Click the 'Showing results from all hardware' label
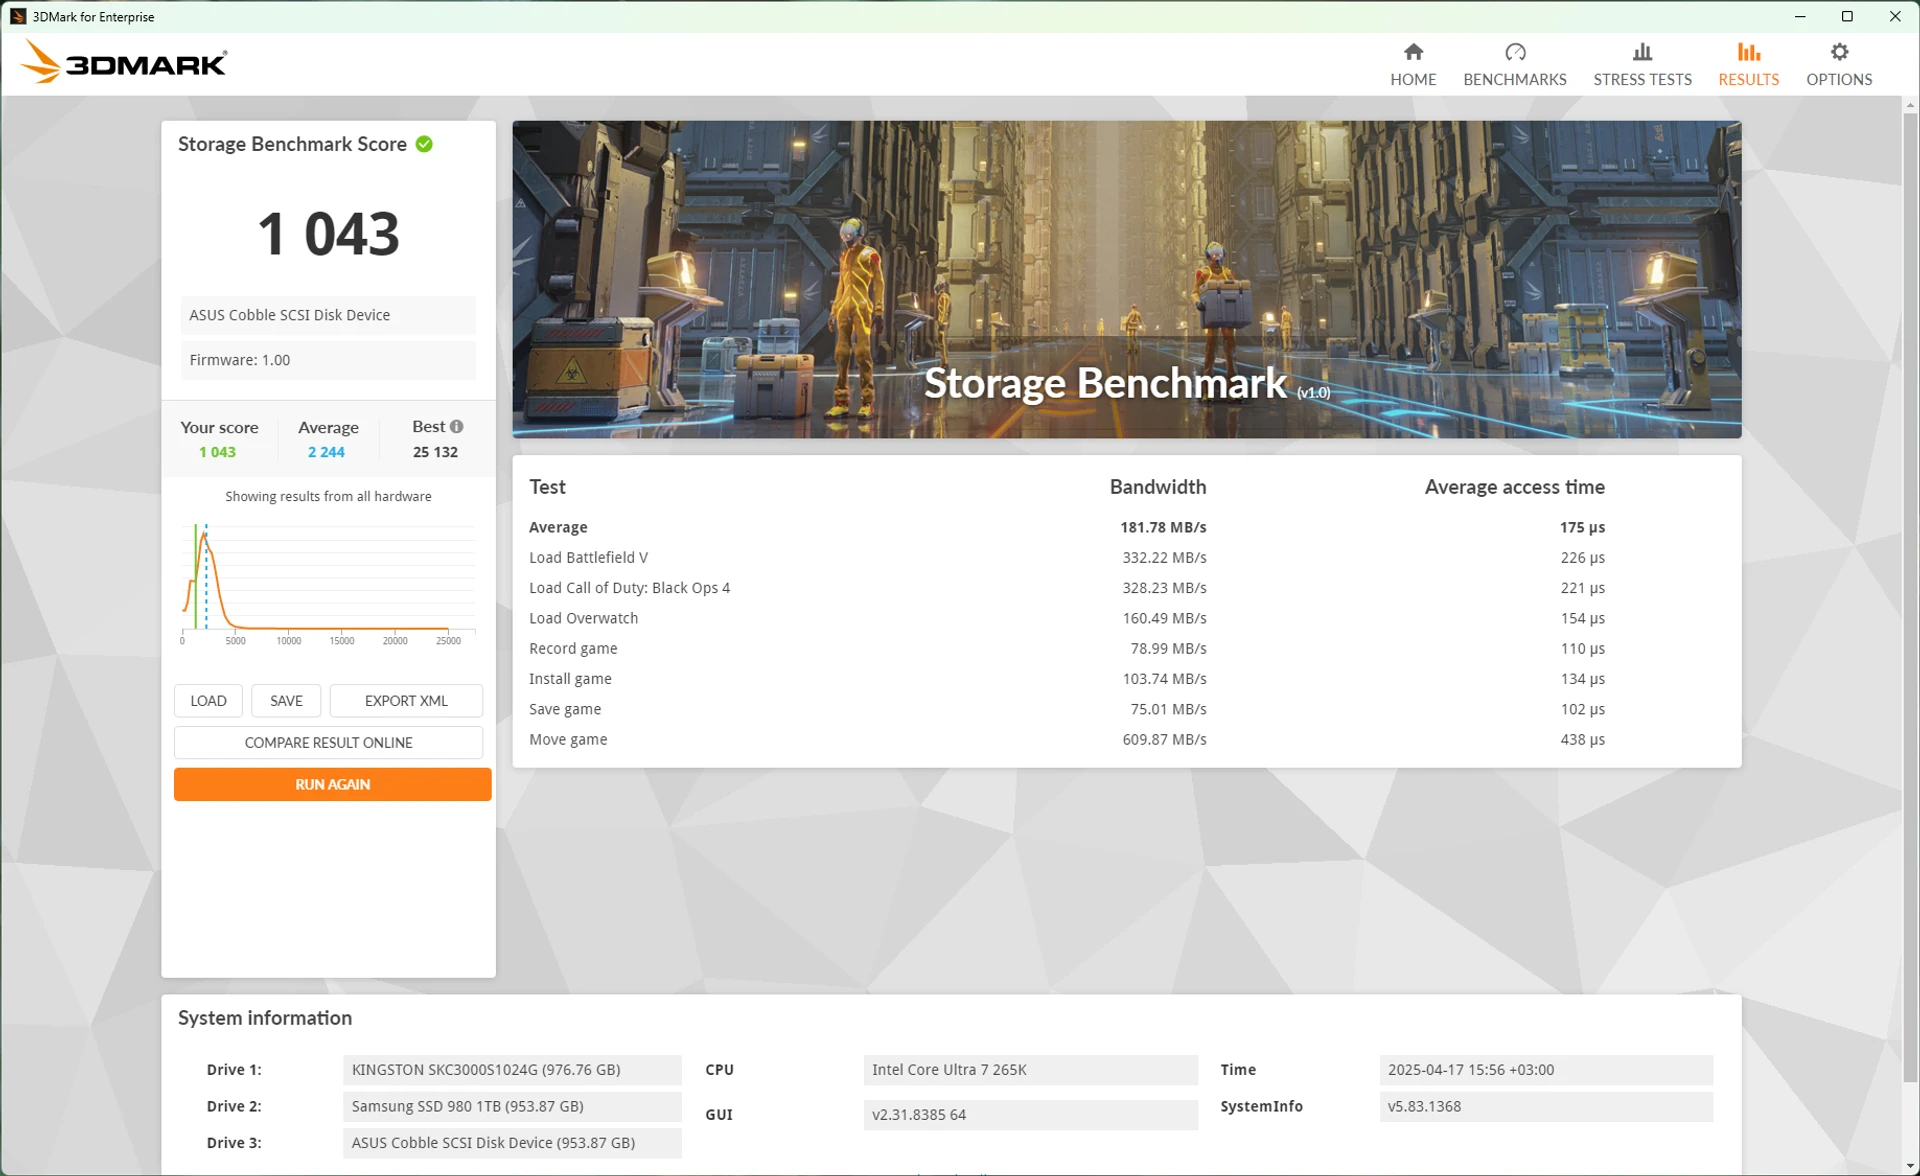The image size is (1920, 1176). pyautogui.click(x=328, y=496)
